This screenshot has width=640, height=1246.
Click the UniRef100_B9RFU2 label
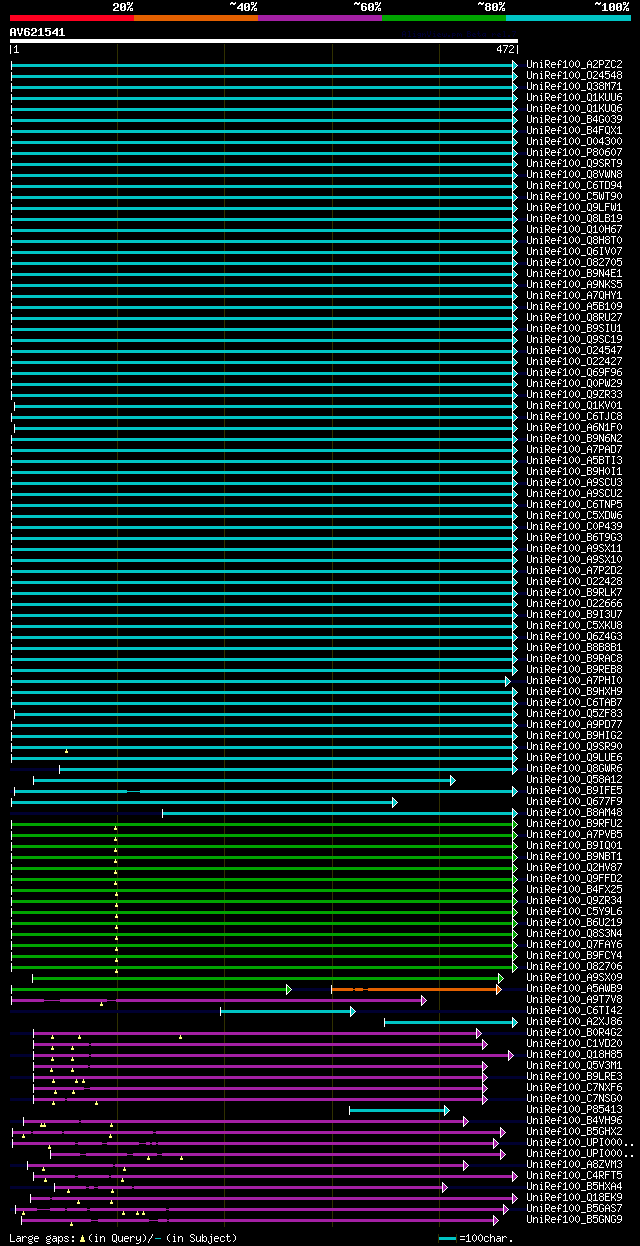[574, 824]
